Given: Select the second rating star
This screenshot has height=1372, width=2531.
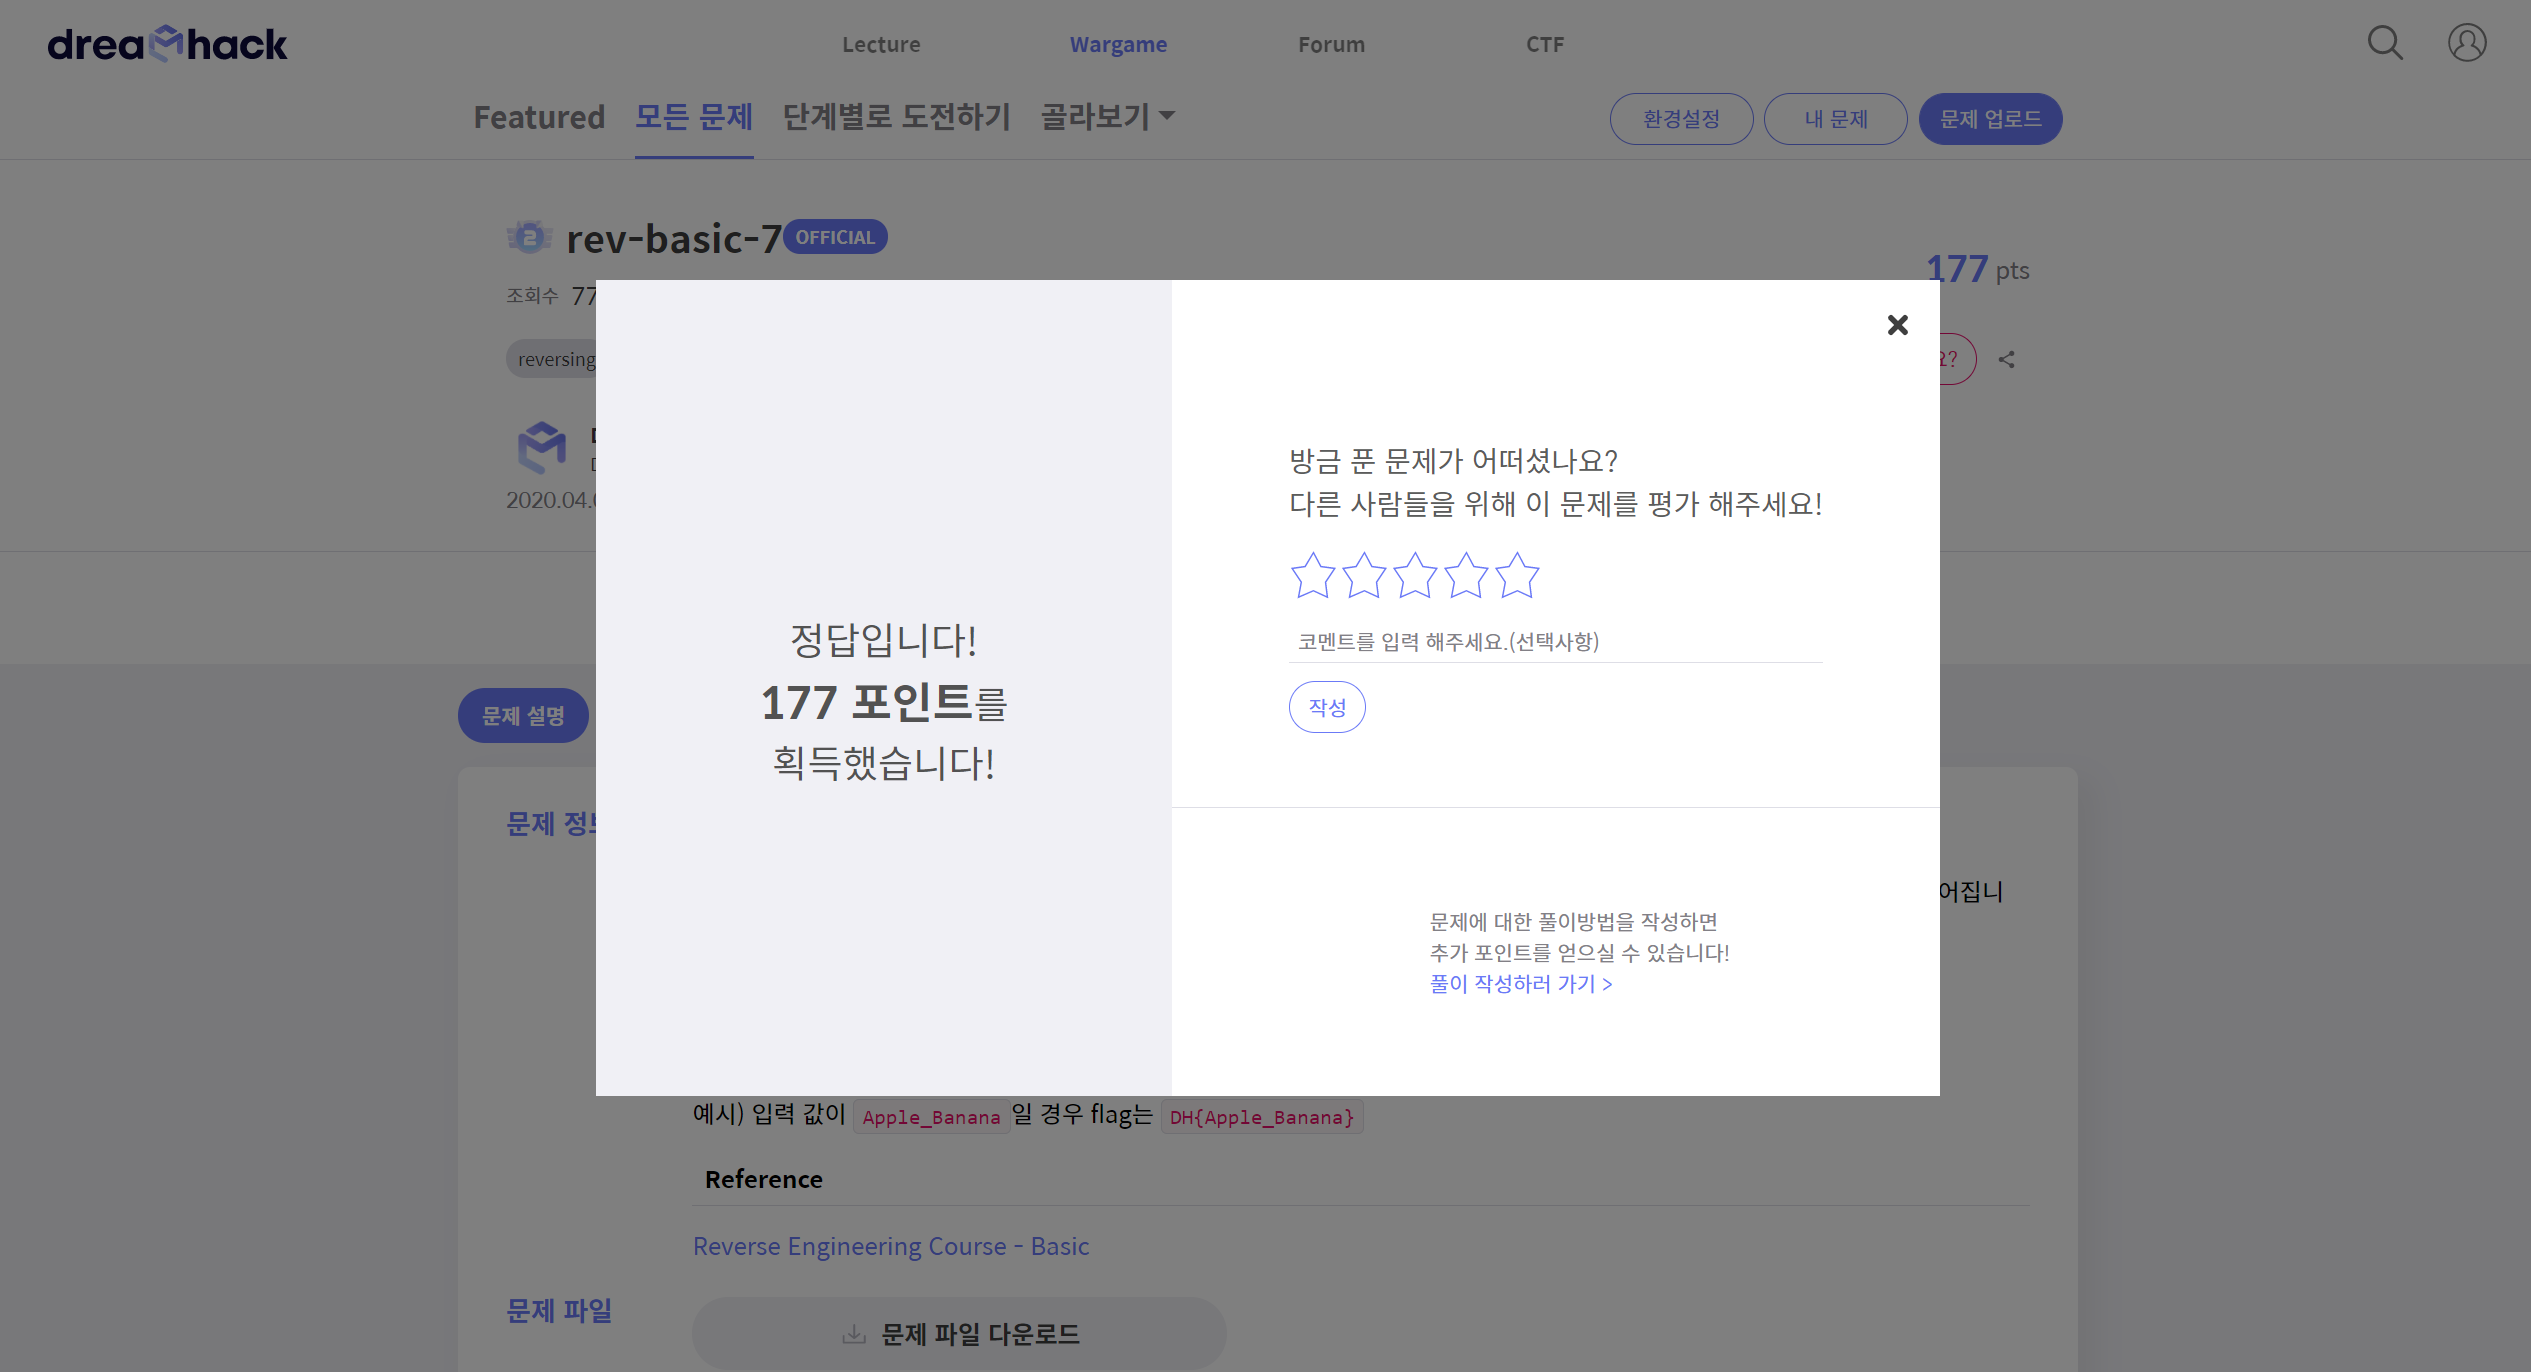Looking at the screenshot, I should coord(1363,576).
